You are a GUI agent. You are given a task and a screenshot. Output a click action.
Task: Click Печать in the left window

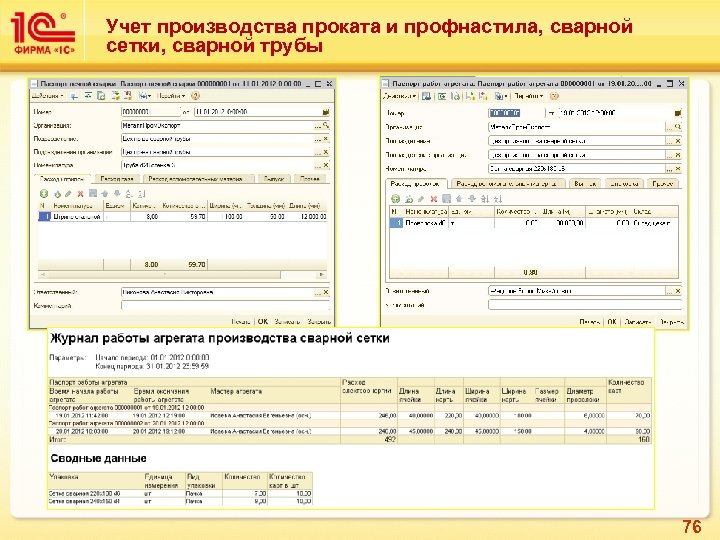(x=241, y=321)
